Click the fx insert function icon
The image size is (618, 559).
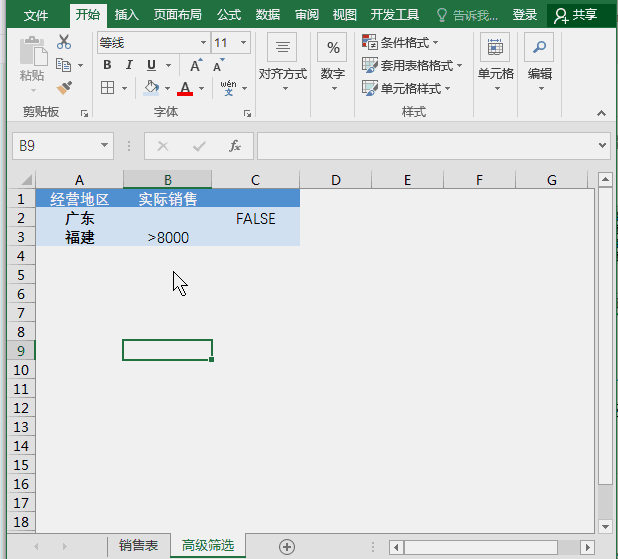[235, 146]
